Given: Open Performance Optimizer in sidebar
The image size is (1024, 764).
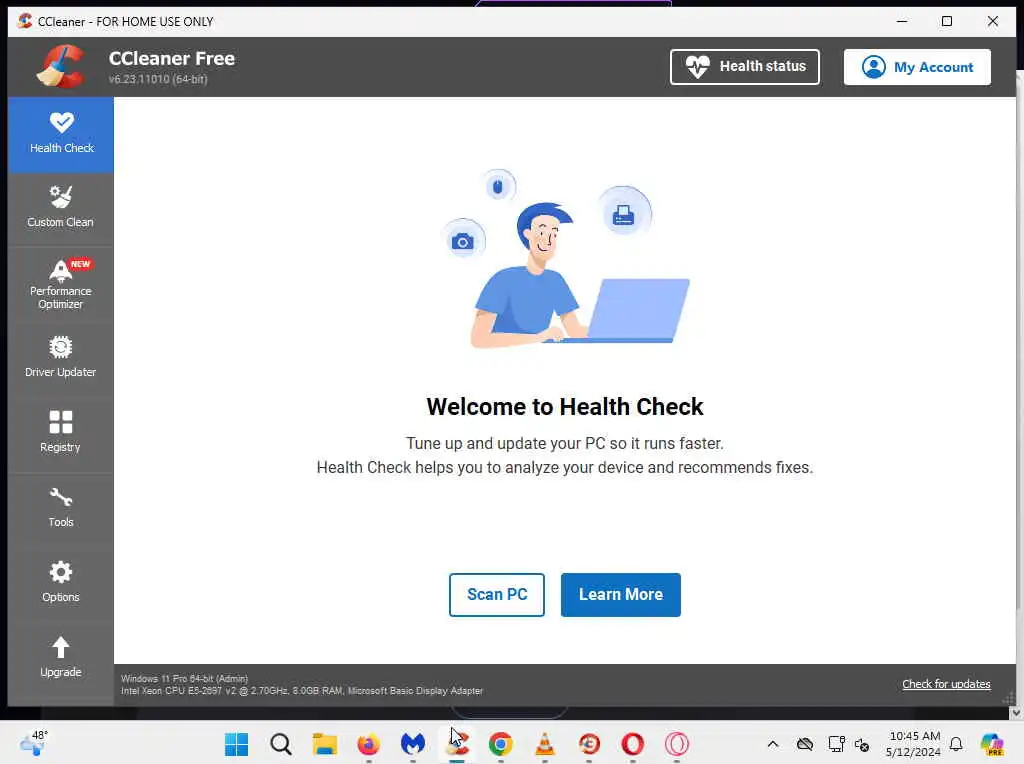Looking at the screenshot, I should [61, 285].
